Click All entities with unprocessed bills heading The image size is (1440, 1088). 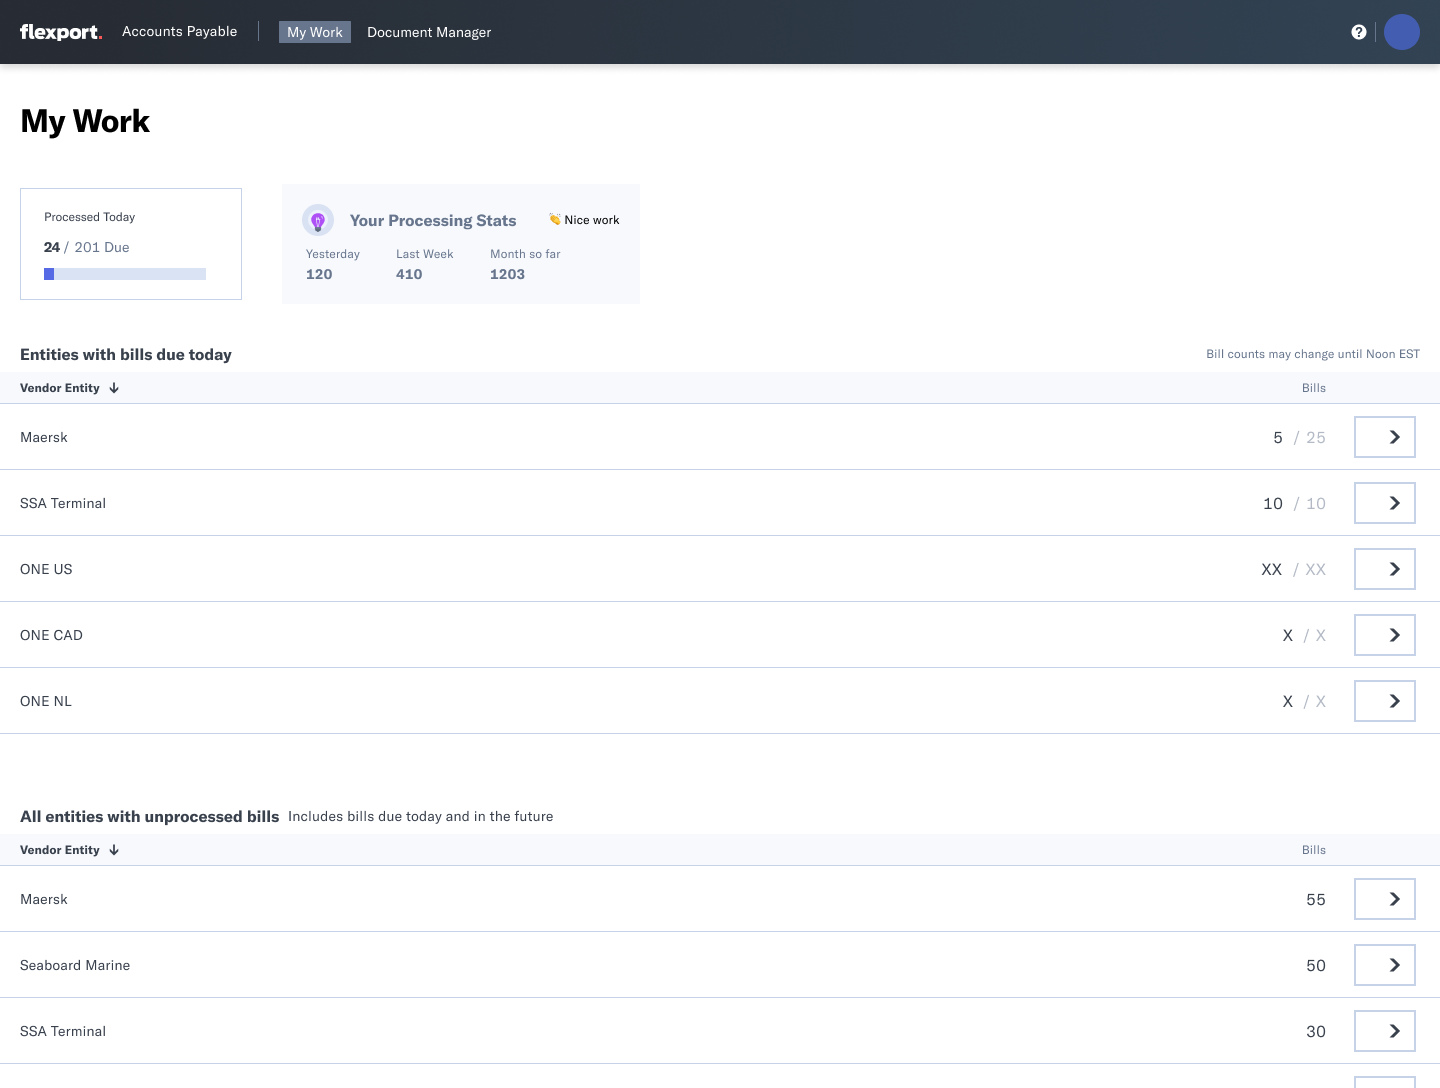point(150,816)
